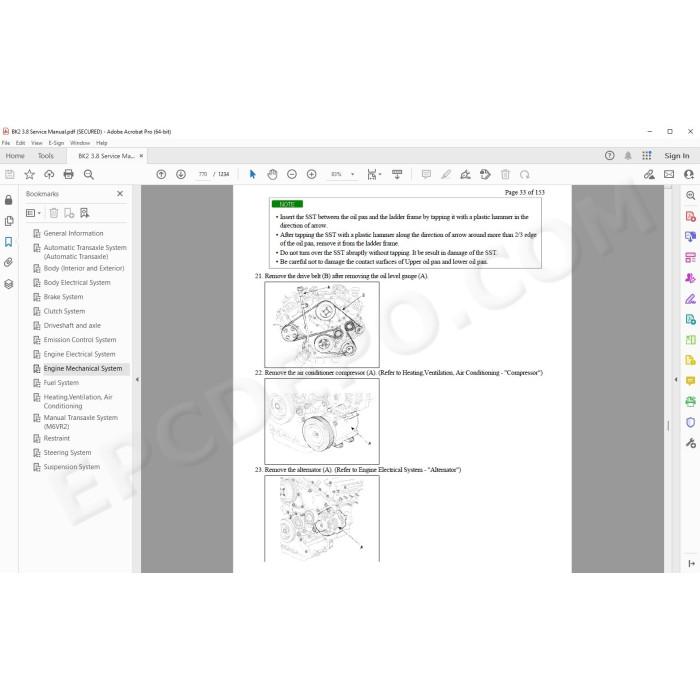The height and width of the screenshot is (700, 700).
Task: Go to the previous page
Action: tap(161, 175)
